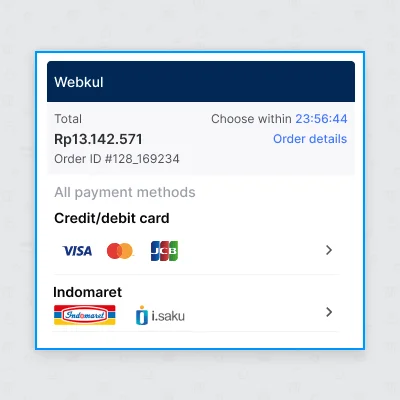Click the Indomaret store logo
Screen dimensions: 400x400
(85, 315)
